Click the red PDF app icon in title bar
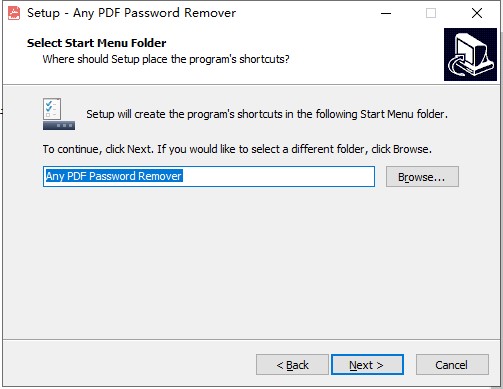Viewport: 503px width, 389px height. pos(14,13)
